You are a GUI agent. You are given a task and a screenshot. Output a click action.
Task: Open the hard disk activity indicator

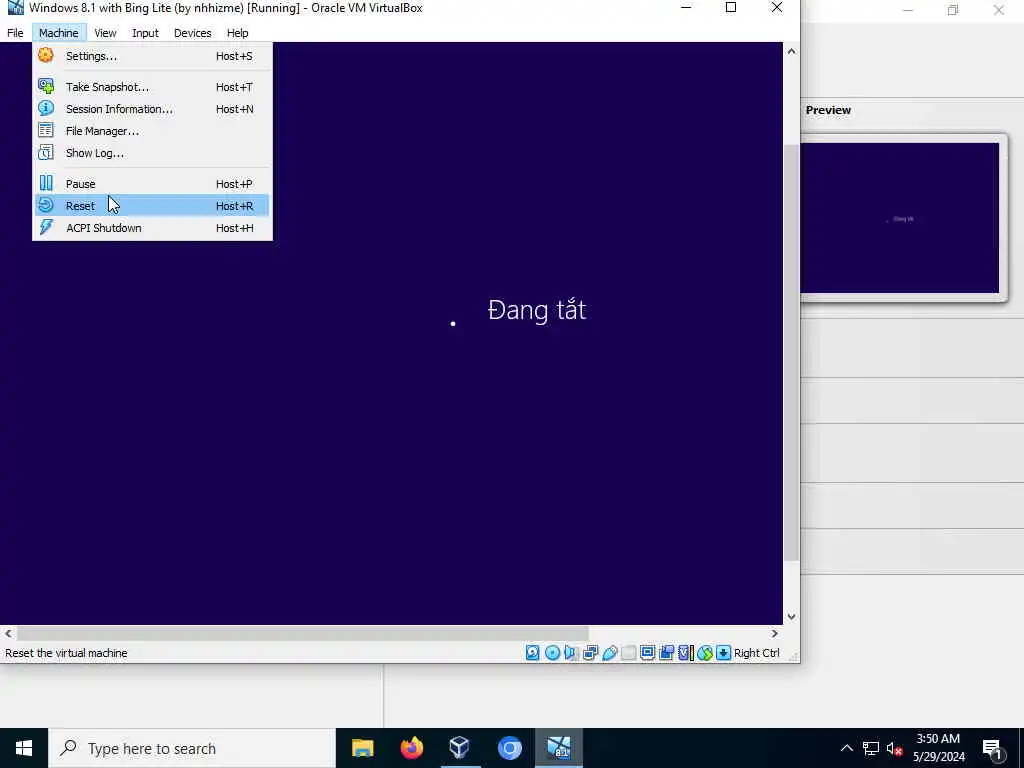[x=532, y=652]
